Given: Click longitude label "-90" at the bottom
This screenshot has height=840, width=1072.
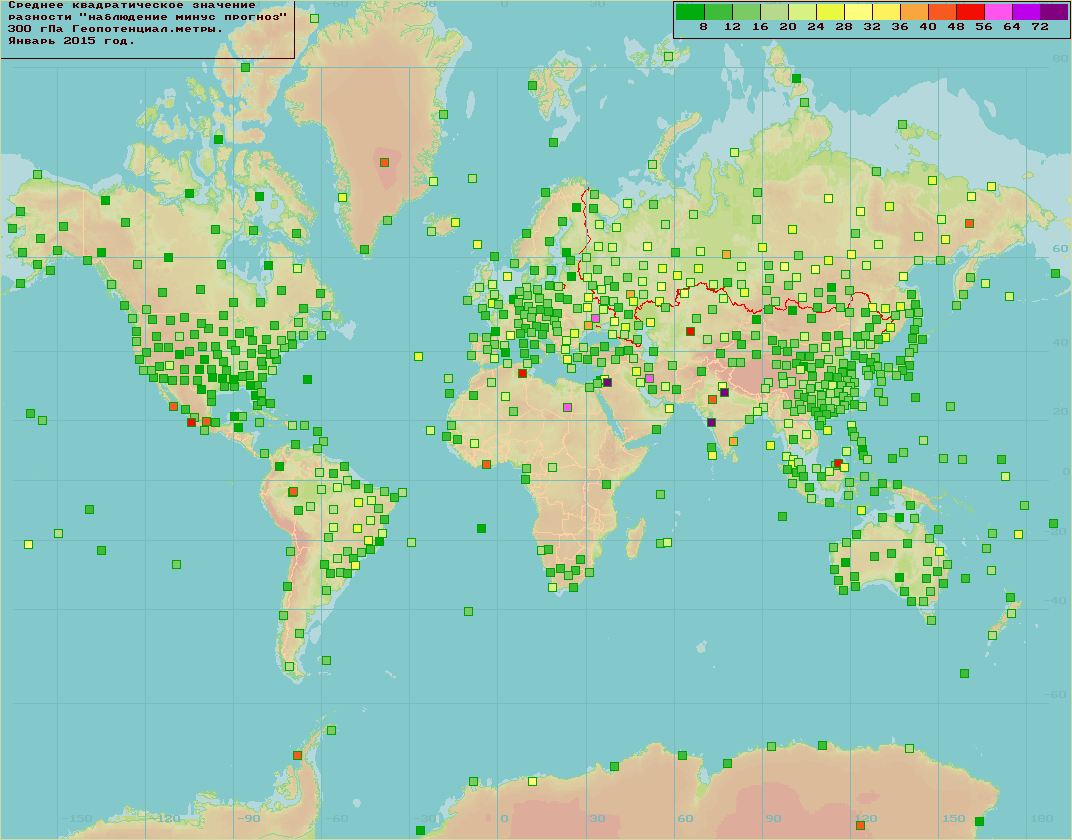Looking at the screenshot, I should pos(249,818).
